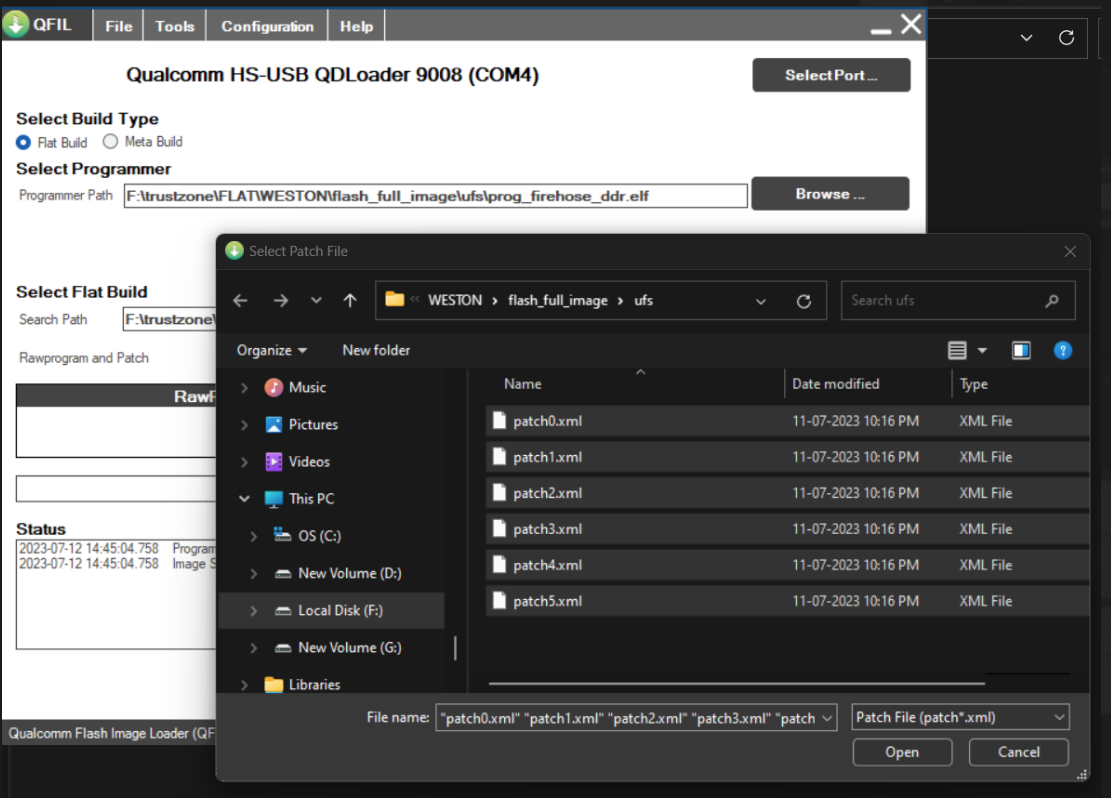This screenshot has width=1111, height=798.
Task: Open the recent locations dropdown
Action: coord(316,300)
